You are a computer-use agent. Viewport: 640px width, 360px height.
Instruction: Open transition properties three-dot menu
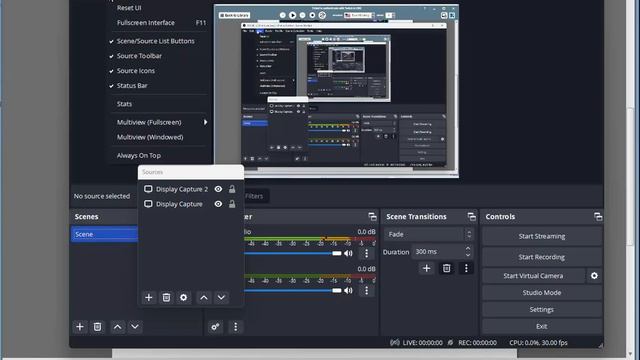tap(466, 268)
